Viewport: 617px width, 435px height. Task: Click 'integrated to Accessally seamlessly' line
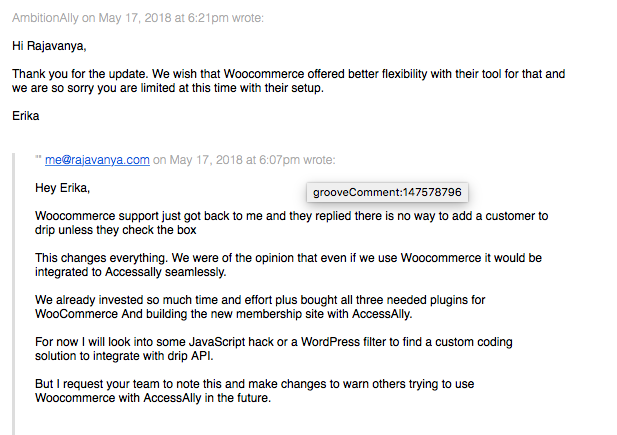coord(131,272)
